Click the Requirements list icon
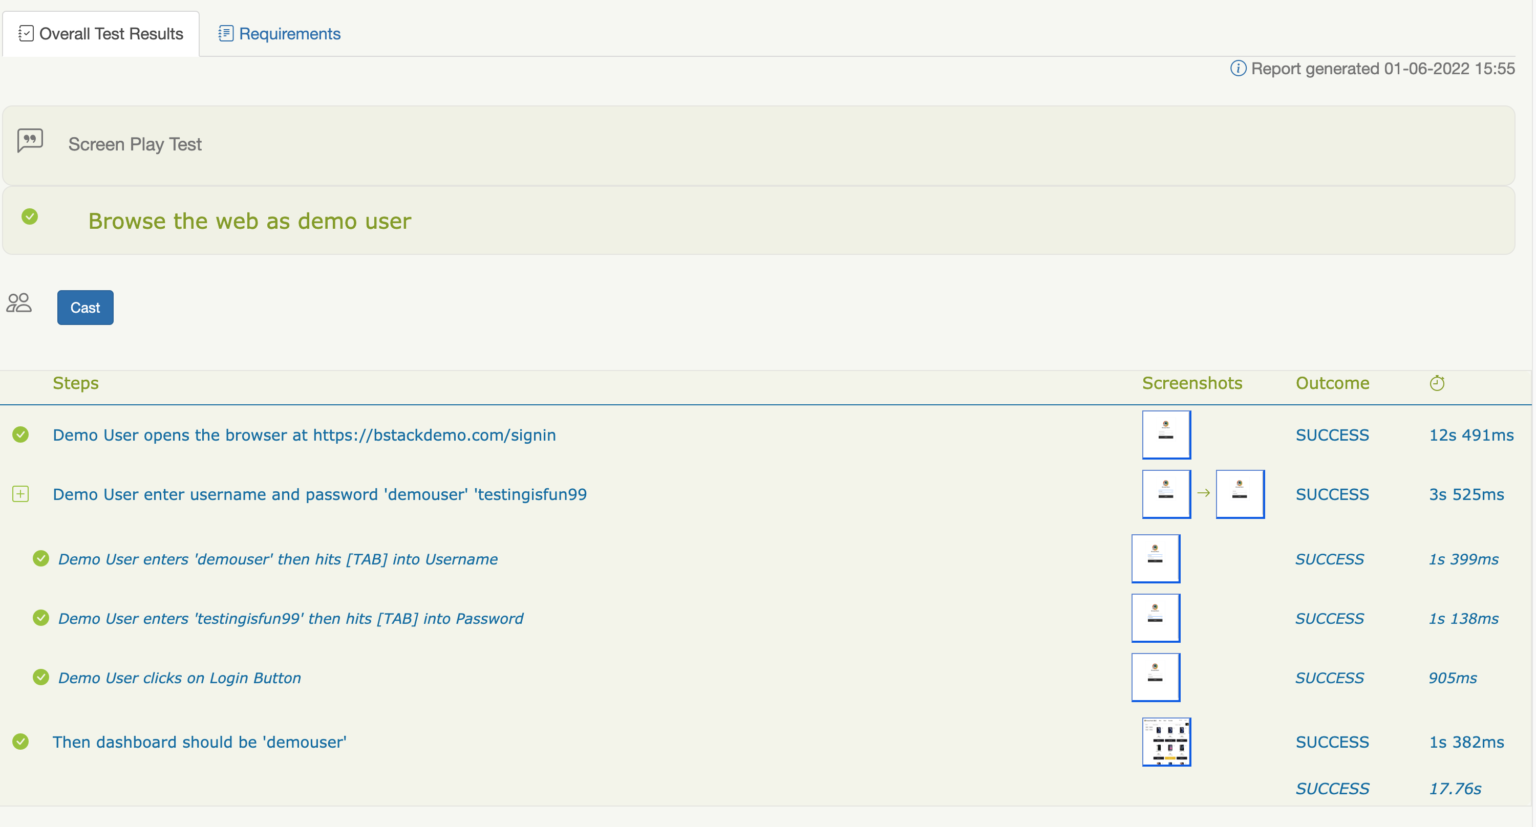This screenshot has width=1536, height=827. 228,33
